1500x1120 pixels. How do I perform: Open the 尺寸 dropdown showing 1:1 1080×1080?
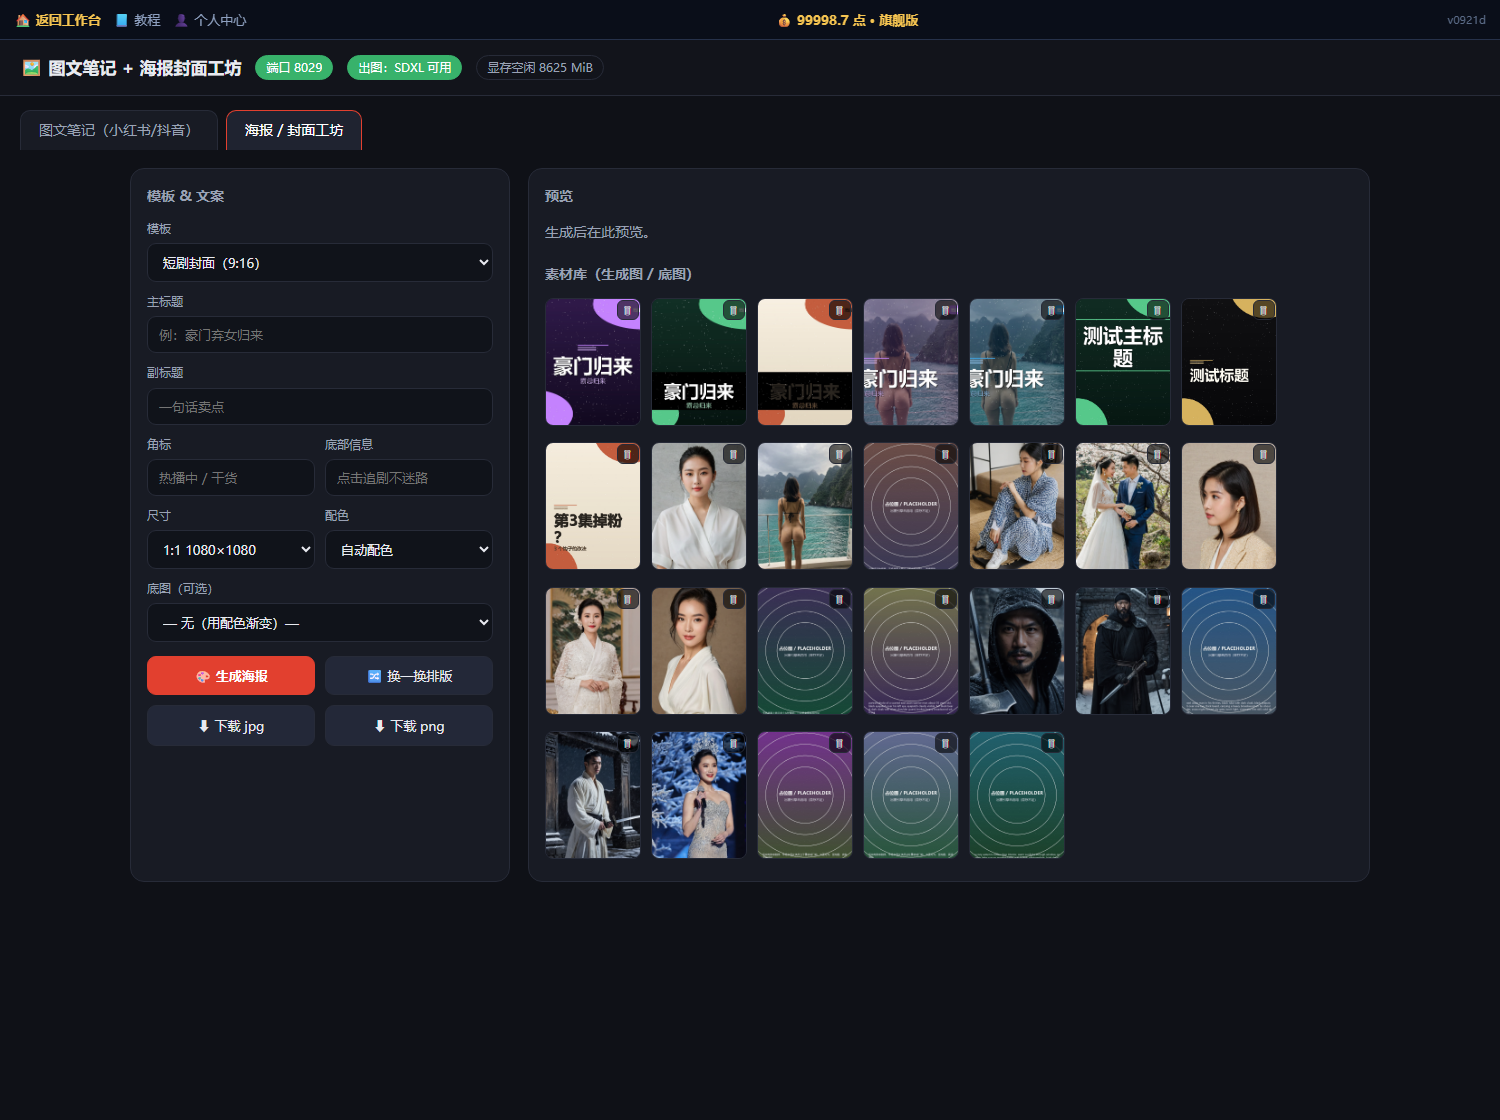pos(231,550)
